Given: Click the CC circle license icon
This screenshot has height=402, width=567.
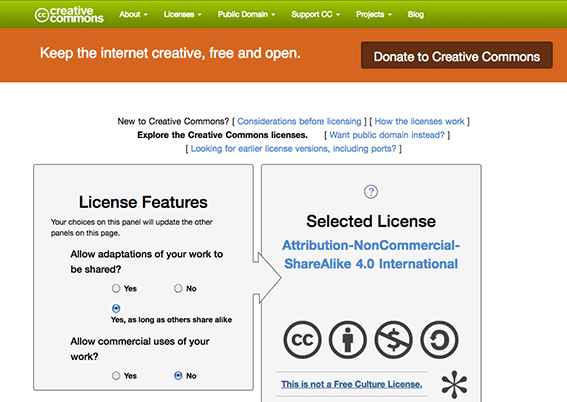Looking at the screenshot, I should point(302,340).
